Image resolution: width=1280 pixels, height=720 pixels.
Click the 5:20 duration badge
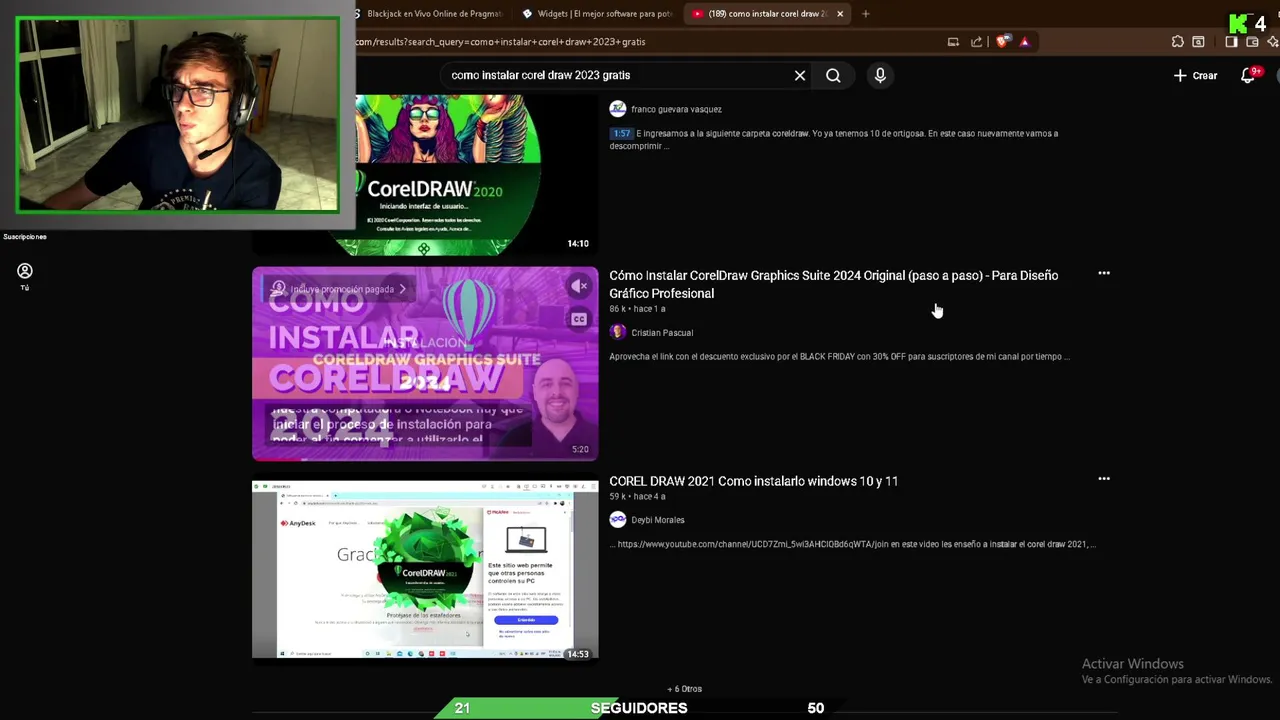pyautogui.click(x=580, y=449)
